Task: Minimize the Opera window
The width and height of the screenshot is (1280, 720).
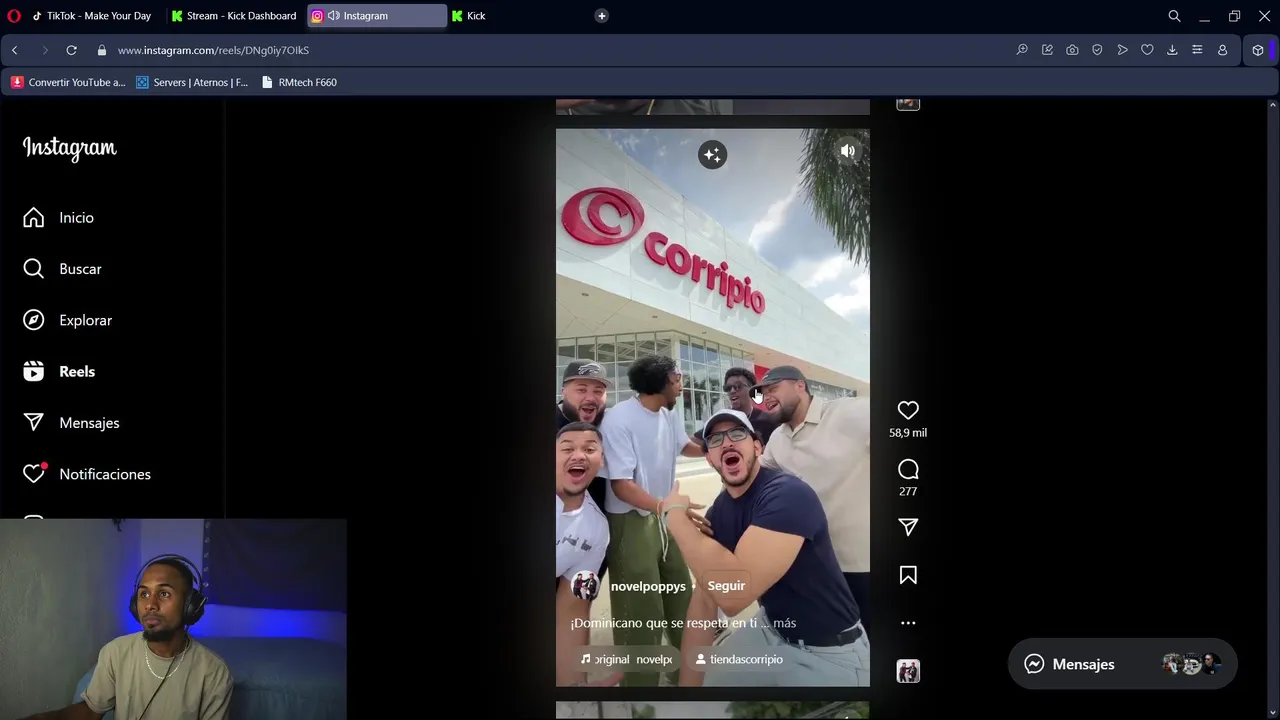Action: tap(1204, 16)
